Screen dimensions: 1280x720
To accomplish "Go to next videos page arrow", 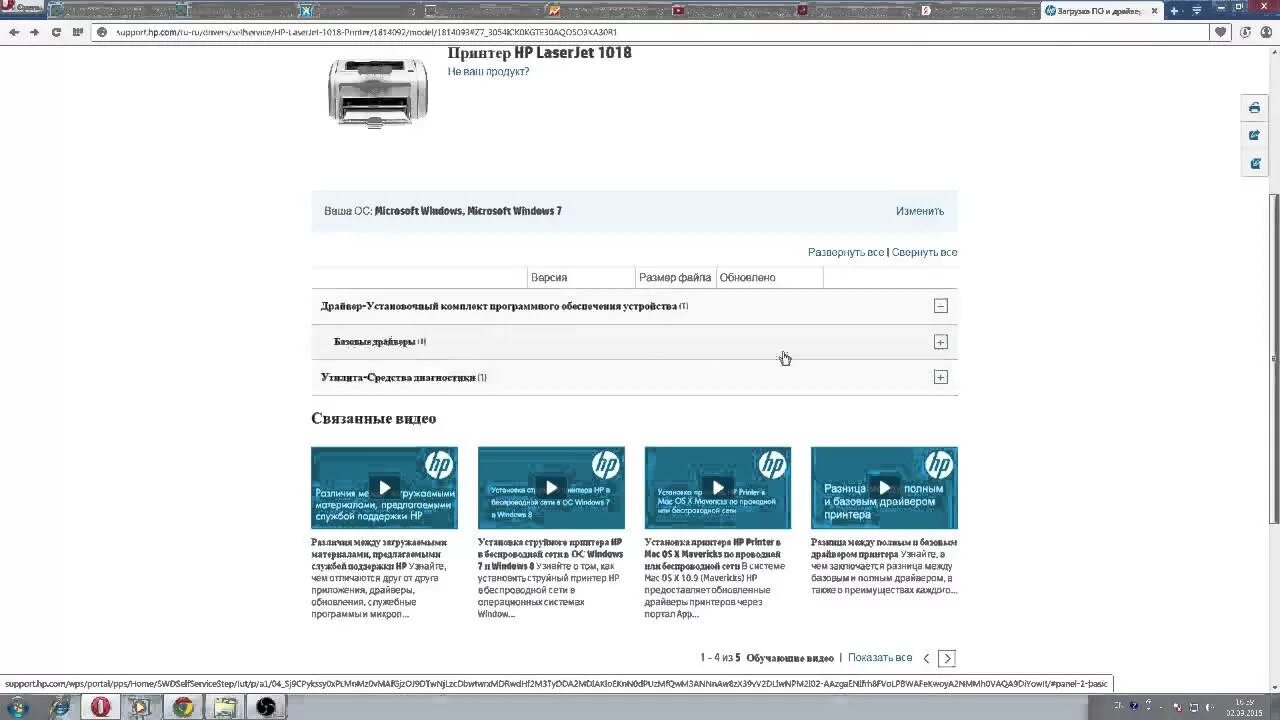I will pyautogui.click(x=947, y=658).
